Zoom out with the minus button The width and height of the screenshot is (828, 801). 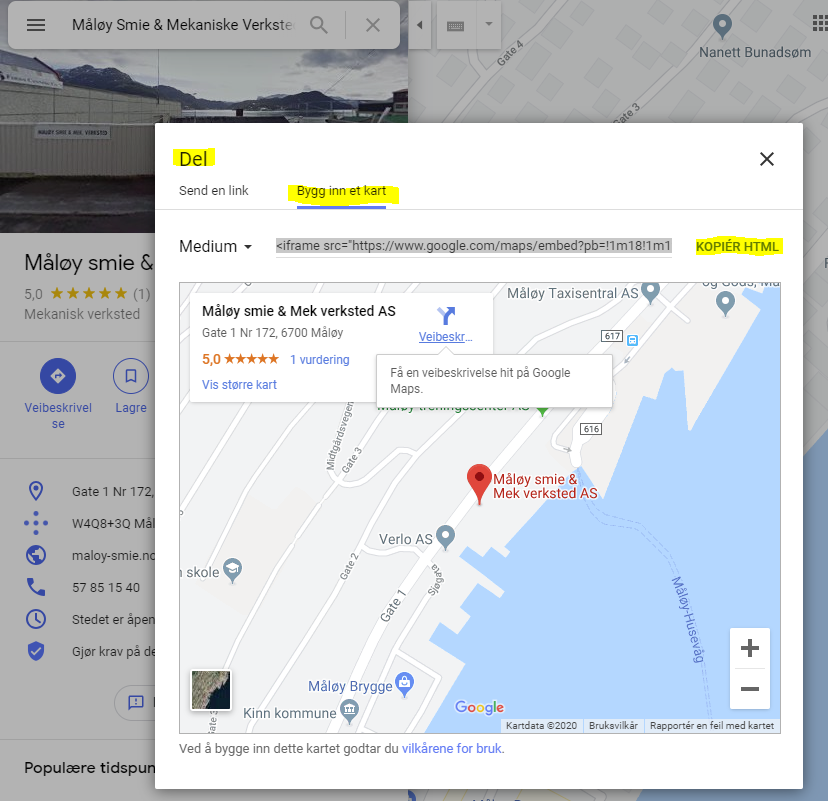[x=749, y=689]
